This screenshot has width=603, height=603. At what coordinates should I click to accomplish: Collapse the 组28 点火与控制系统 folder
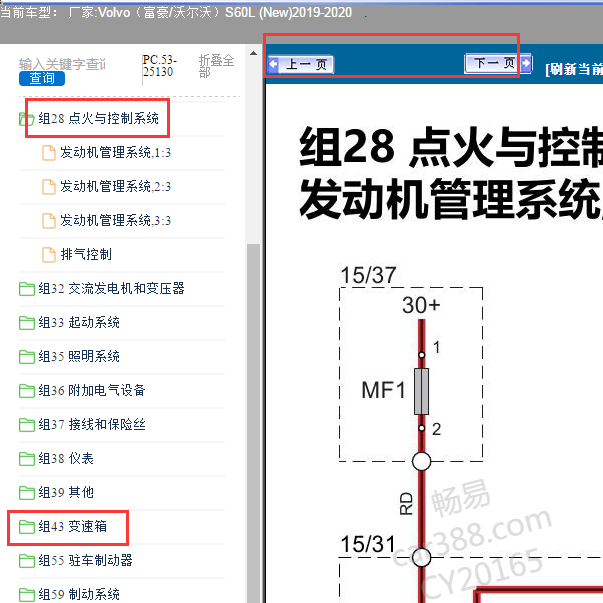coord(98,118)
